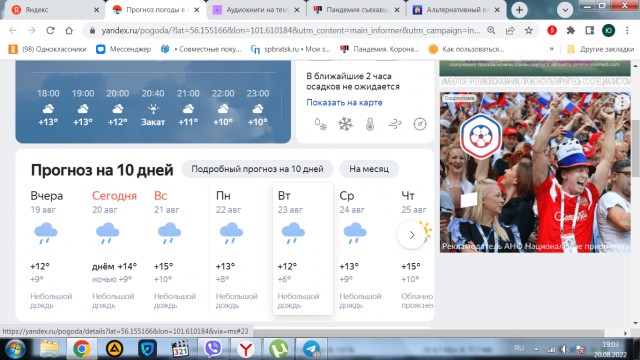Open the Как пользоваться... bookmark
Viewport: 640px width, 360px height.
coord(467,49)
